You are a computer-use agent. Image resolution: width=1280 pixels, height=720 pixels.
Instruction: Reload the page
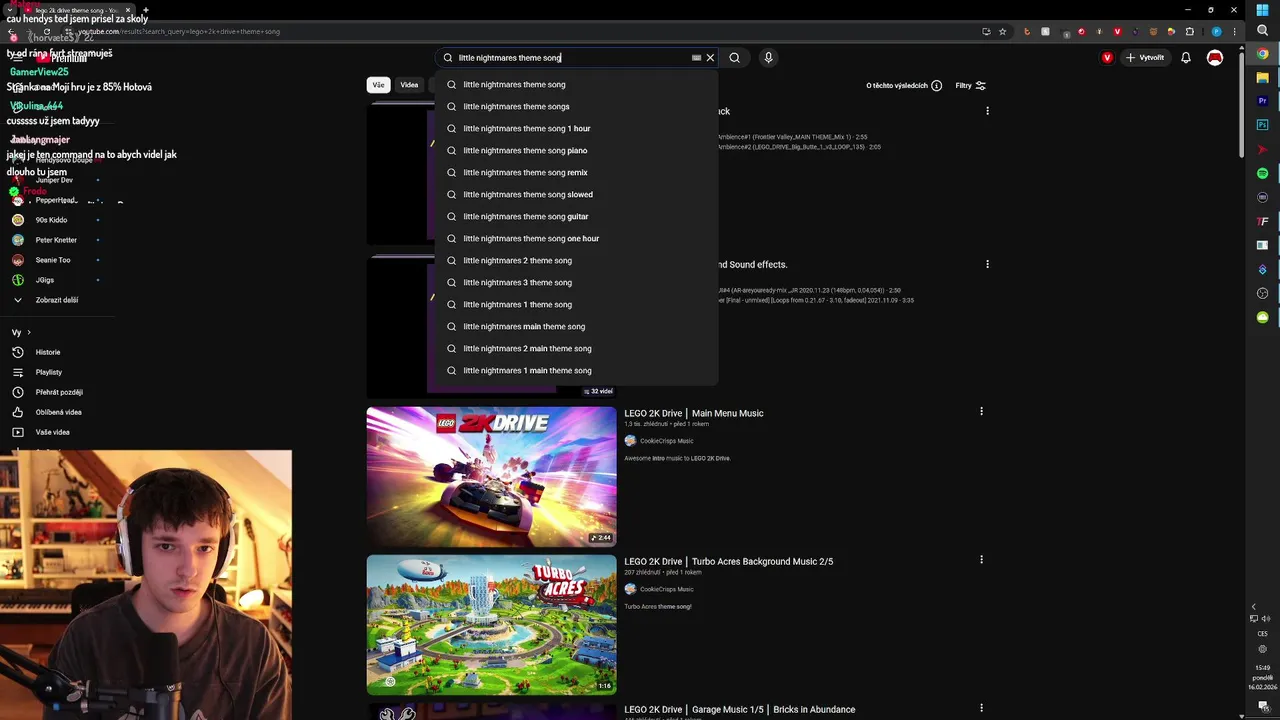[46, 31]
